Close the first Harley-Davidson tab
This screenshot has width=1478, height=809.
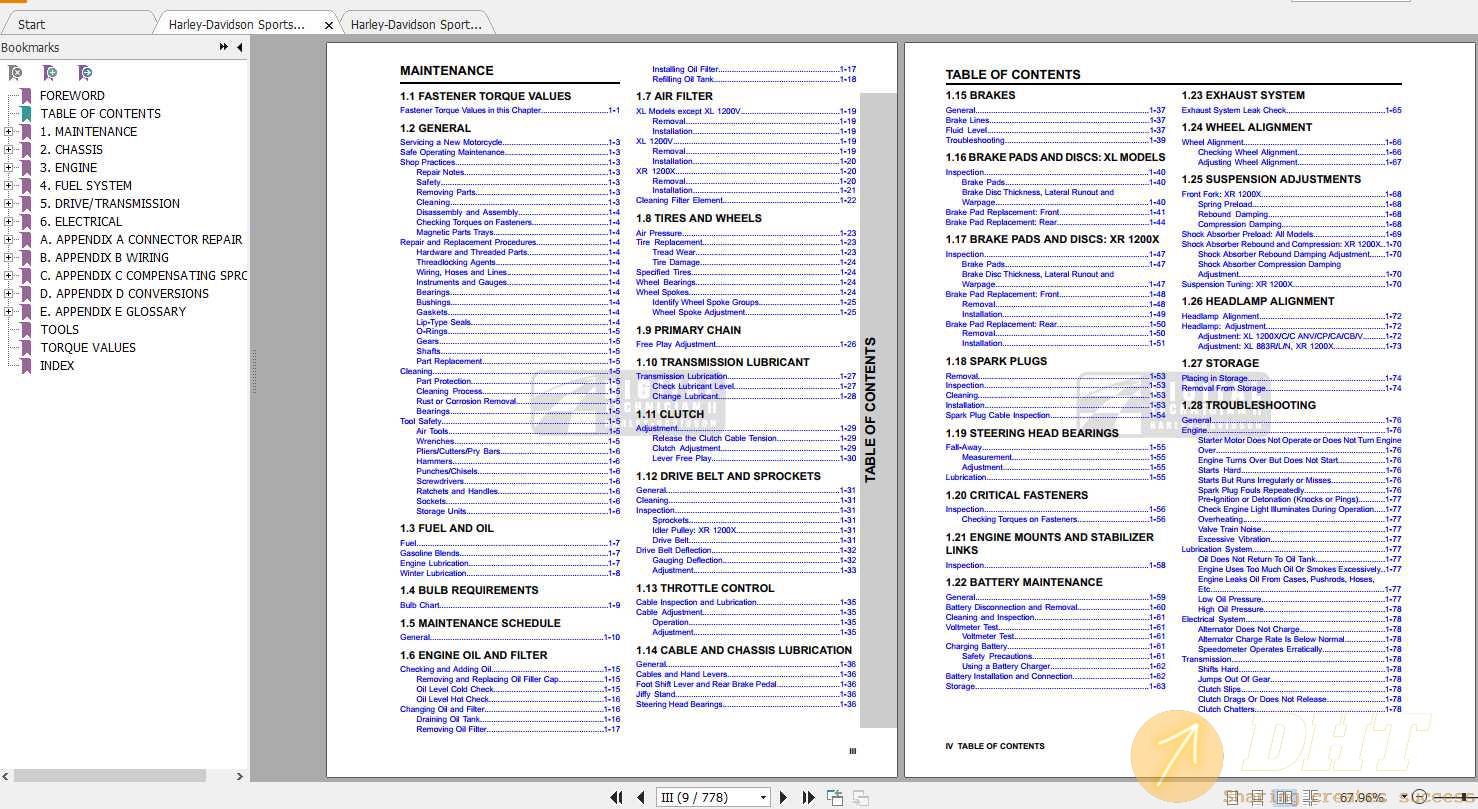coord(329,25)
